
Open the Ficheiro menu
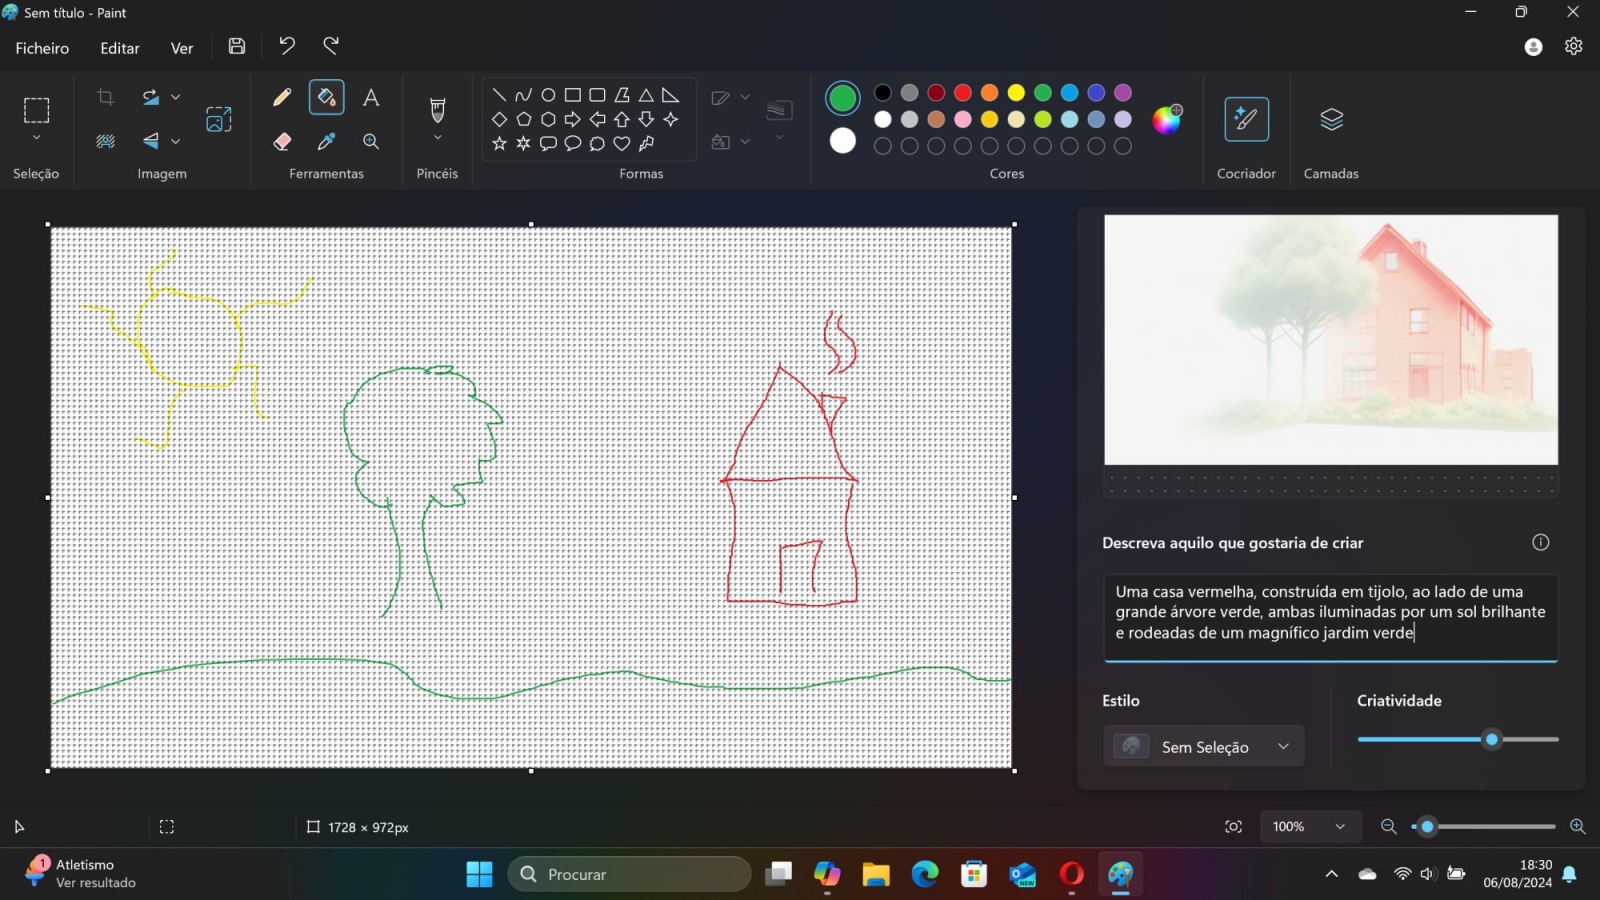coord(42,48)
